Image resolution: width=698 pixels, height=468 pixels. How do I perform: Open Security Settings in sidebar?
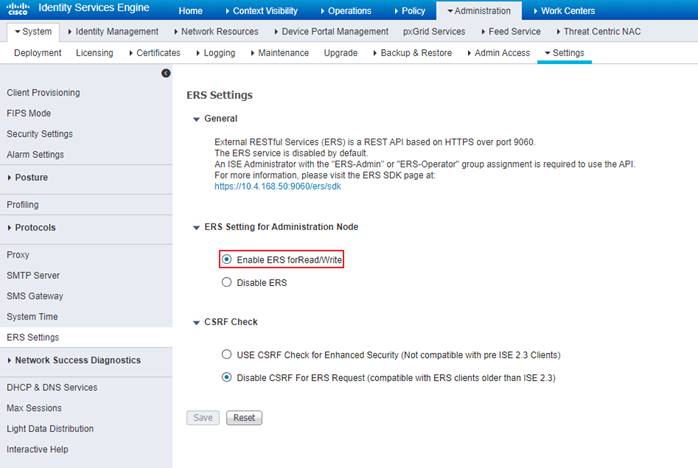40,134
